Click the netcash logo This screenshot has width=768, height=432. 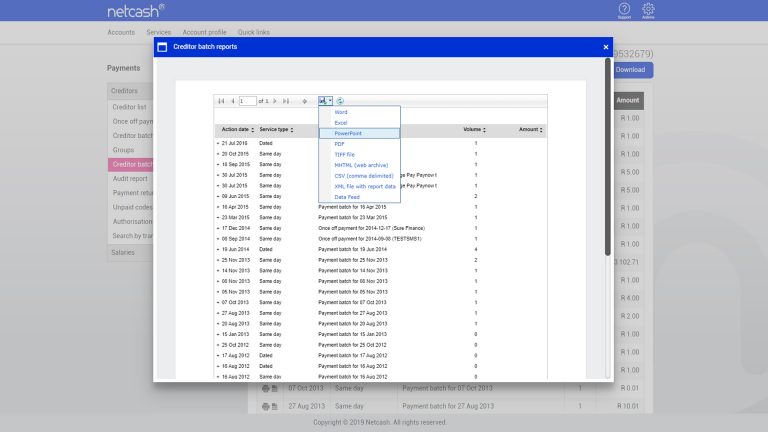pos(136,11)
